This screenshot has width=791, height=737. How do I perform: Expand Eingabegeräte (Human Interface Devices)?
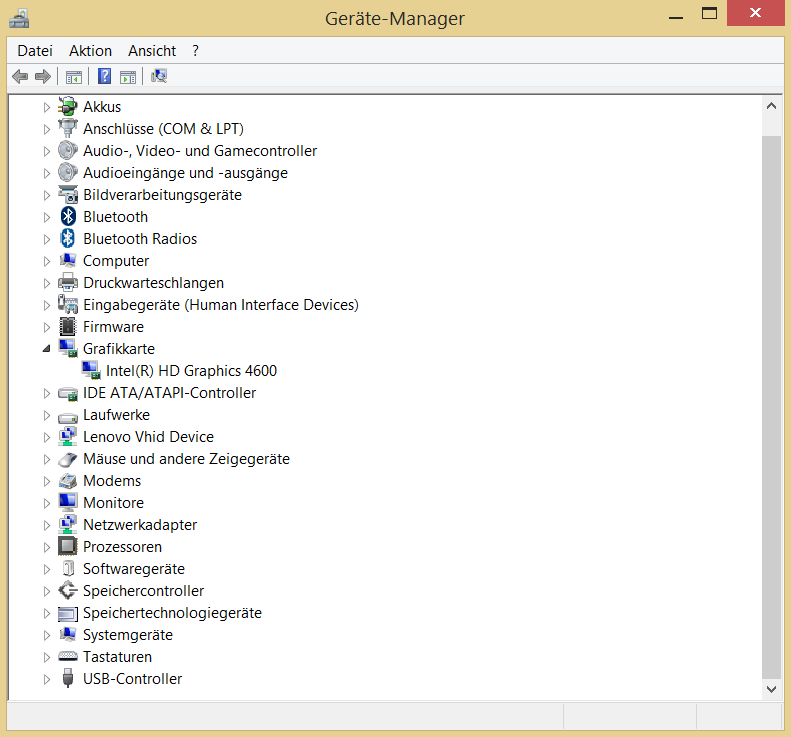47,305
